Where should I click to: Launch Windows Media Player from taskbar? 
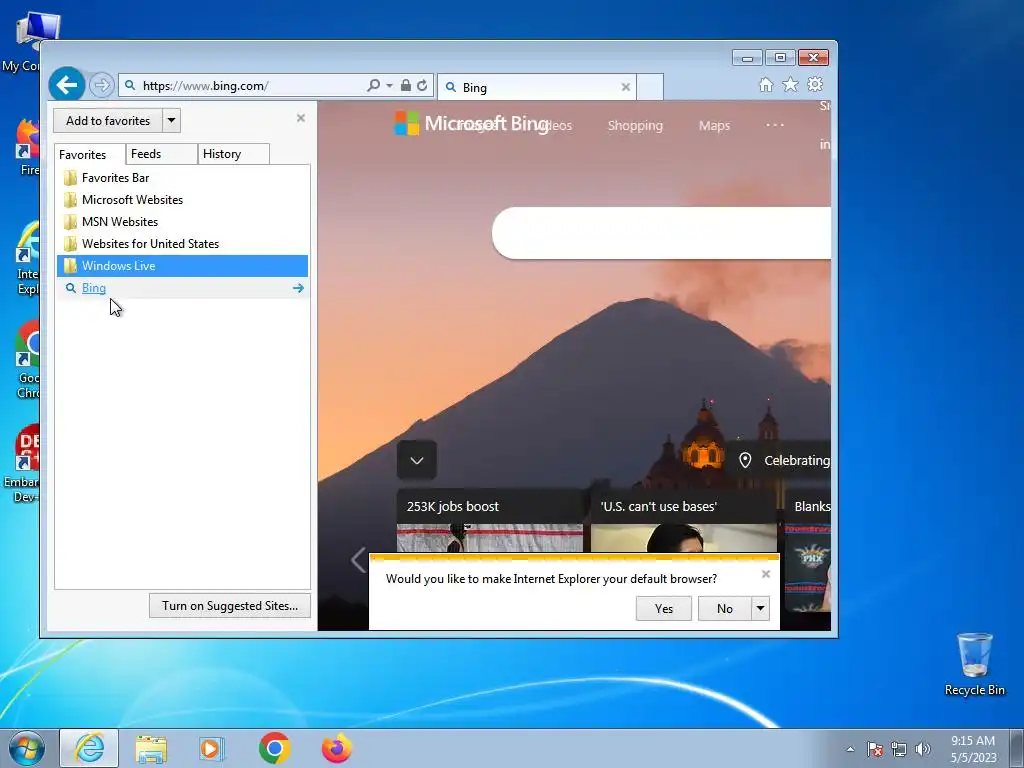(x=212, y=748)
